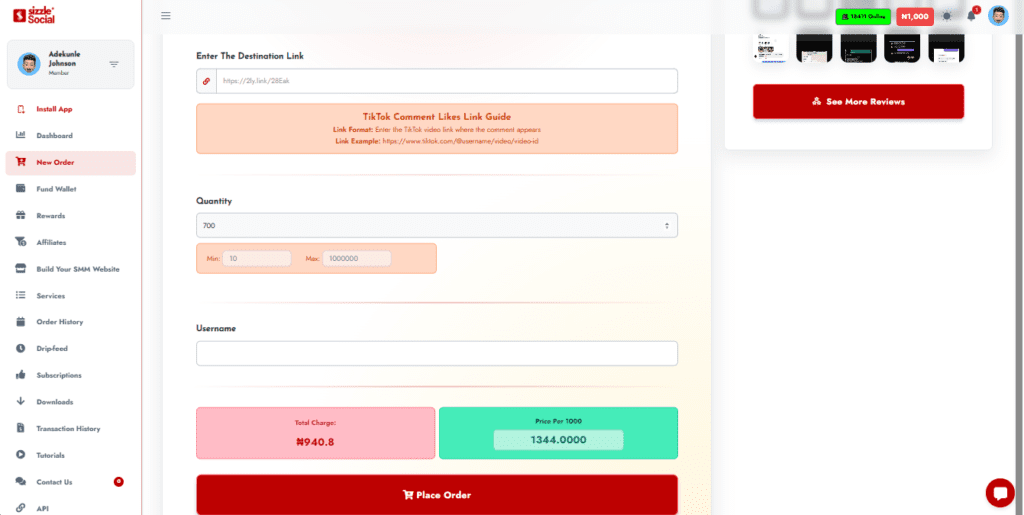Click the Max value field
The height and width of the screenshot is (515, 1024).
point(357,258)
